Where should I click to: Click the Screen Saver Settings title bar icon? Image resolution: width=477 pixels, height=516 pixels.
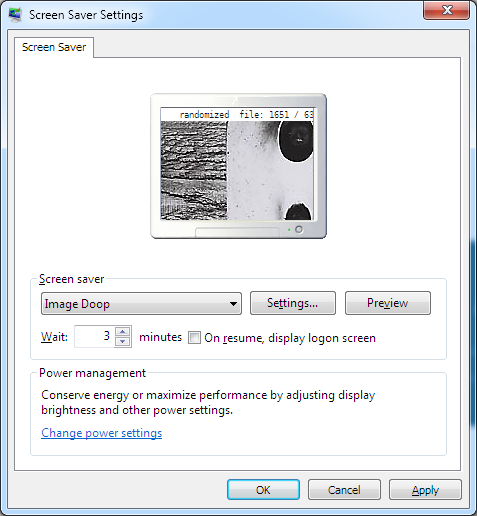point(15,15)
